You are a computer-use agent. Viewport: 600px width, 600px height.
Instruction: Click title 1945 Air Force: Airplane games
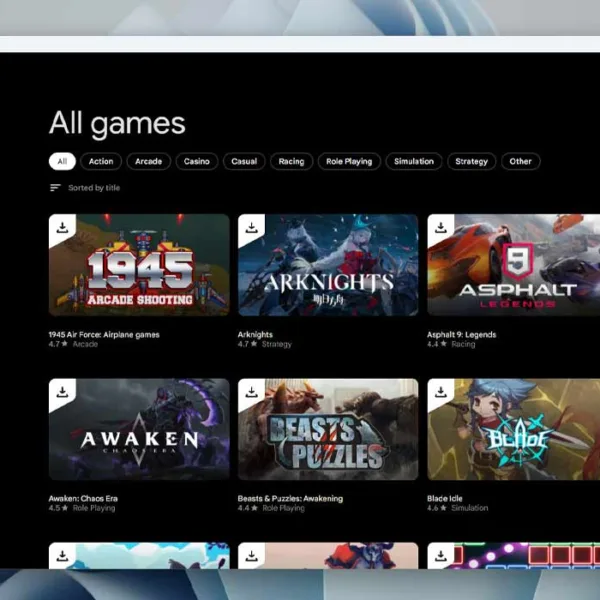[x=104, y=335]
